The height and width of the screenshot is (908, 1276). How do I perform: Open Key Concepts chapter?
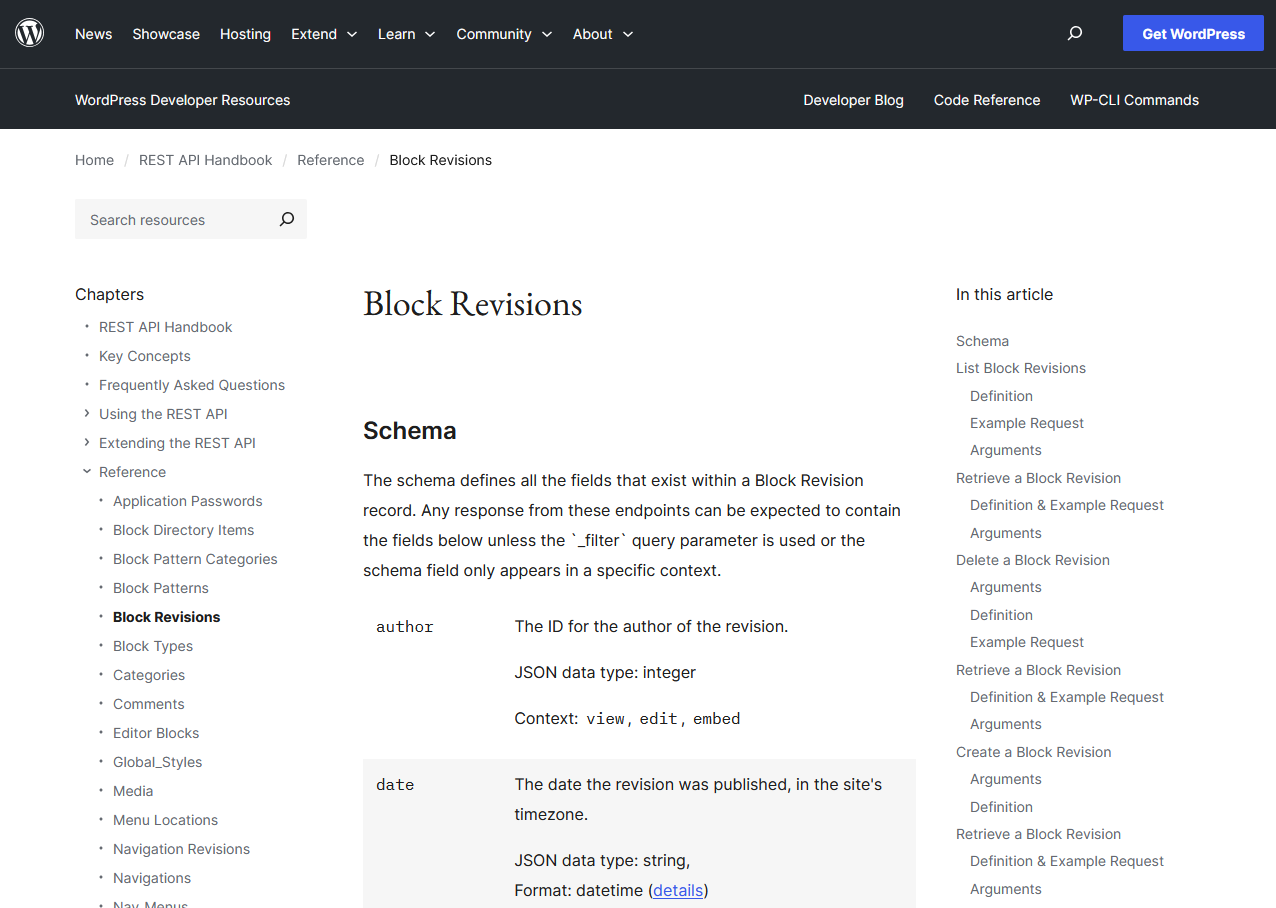pos(144,356)
